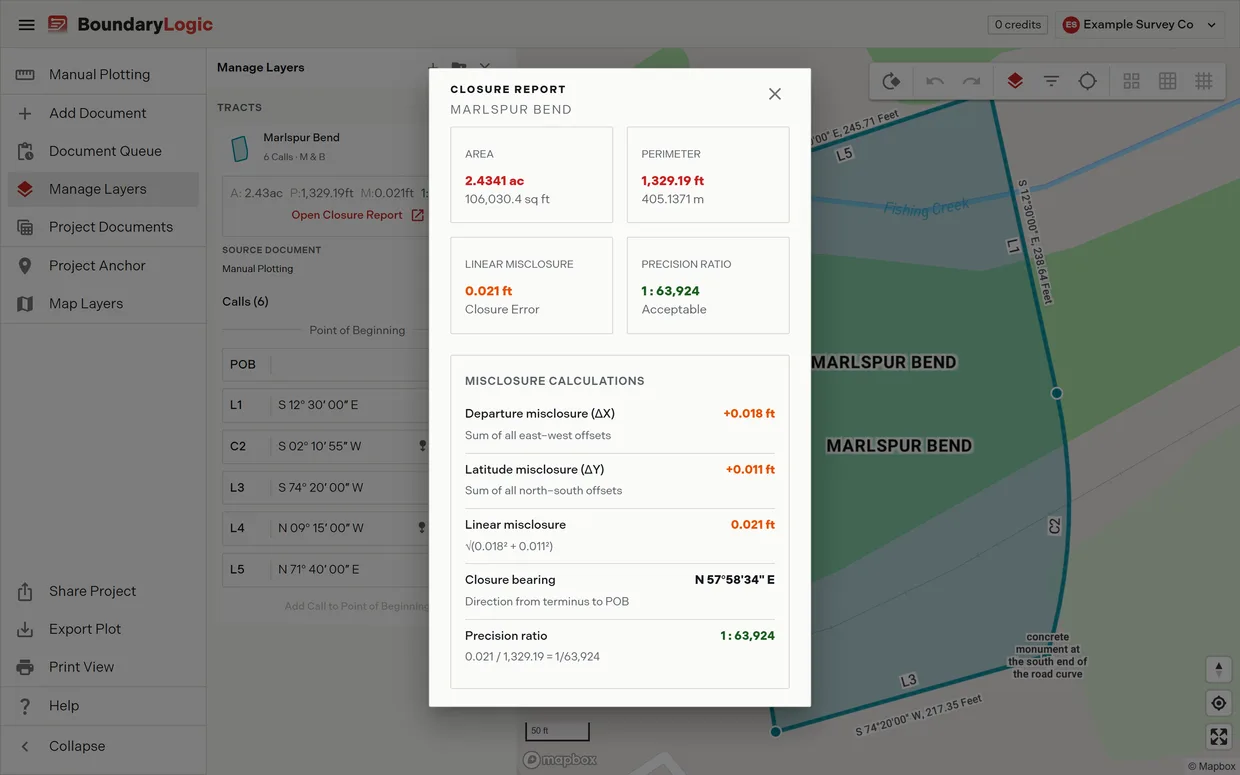Image resolution: width=1240 pixels, height=775 pixels.
Task: Open Help
Action: [x=103, y=705]
